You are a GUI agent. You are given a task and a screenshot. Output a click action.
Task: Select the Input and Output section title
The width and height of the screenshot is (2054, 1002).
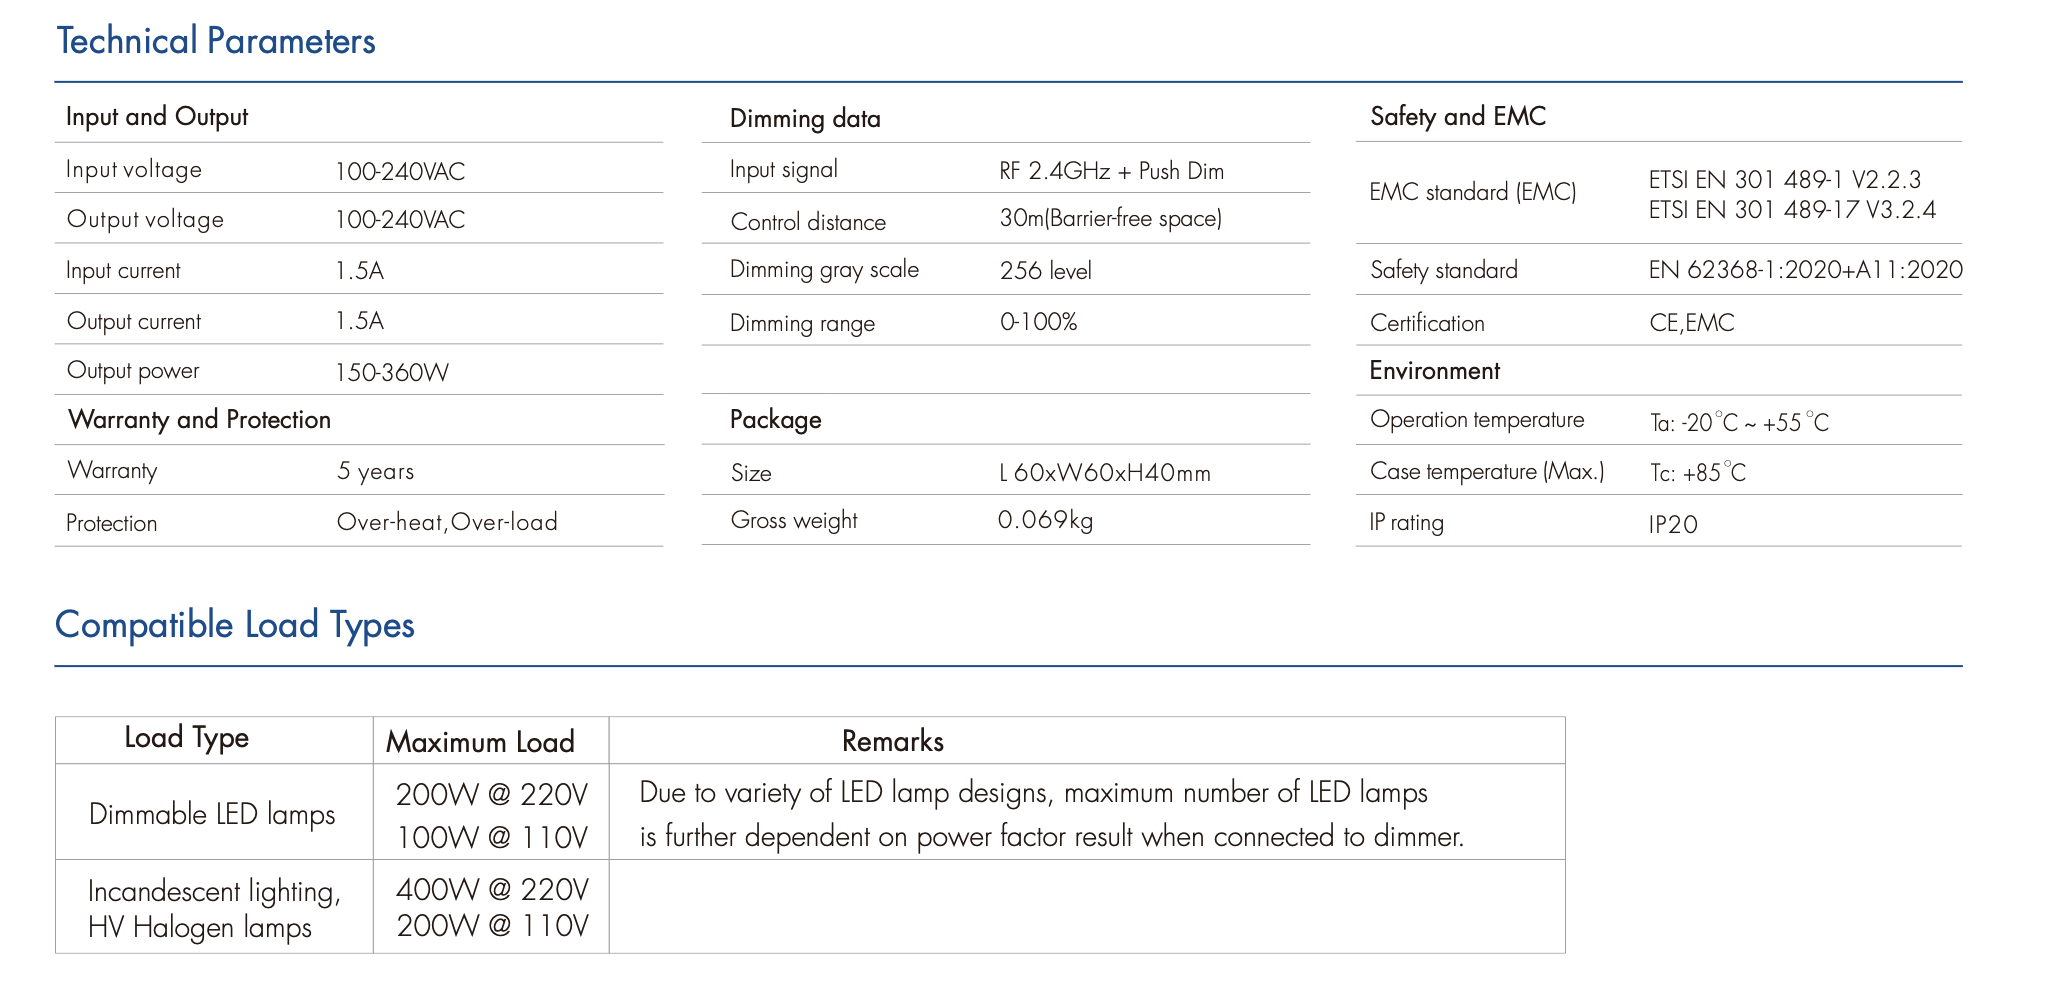click(157, 117)
